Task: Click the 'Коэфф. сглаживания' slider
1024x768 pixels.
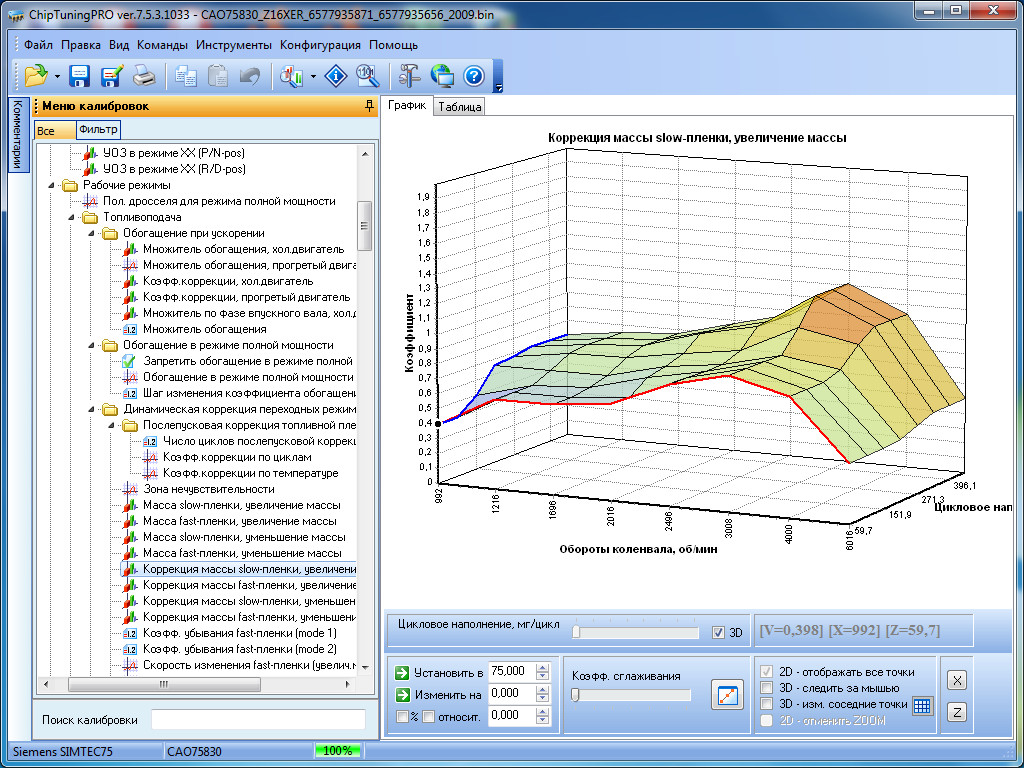Action: pyautogui.click(x=630, y=695)
